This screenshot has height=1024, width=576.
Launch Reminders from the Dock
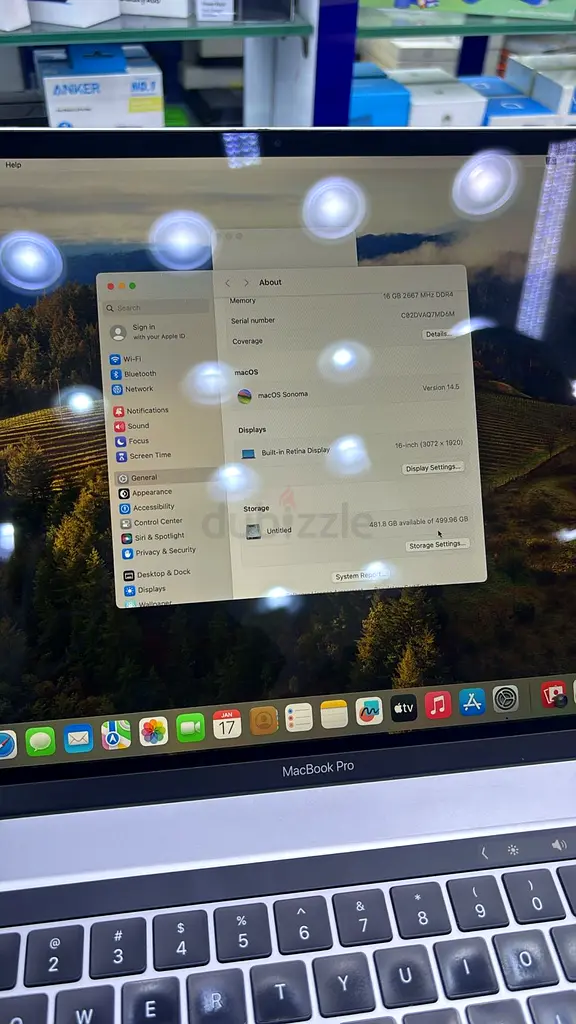(x=299, y=717)
